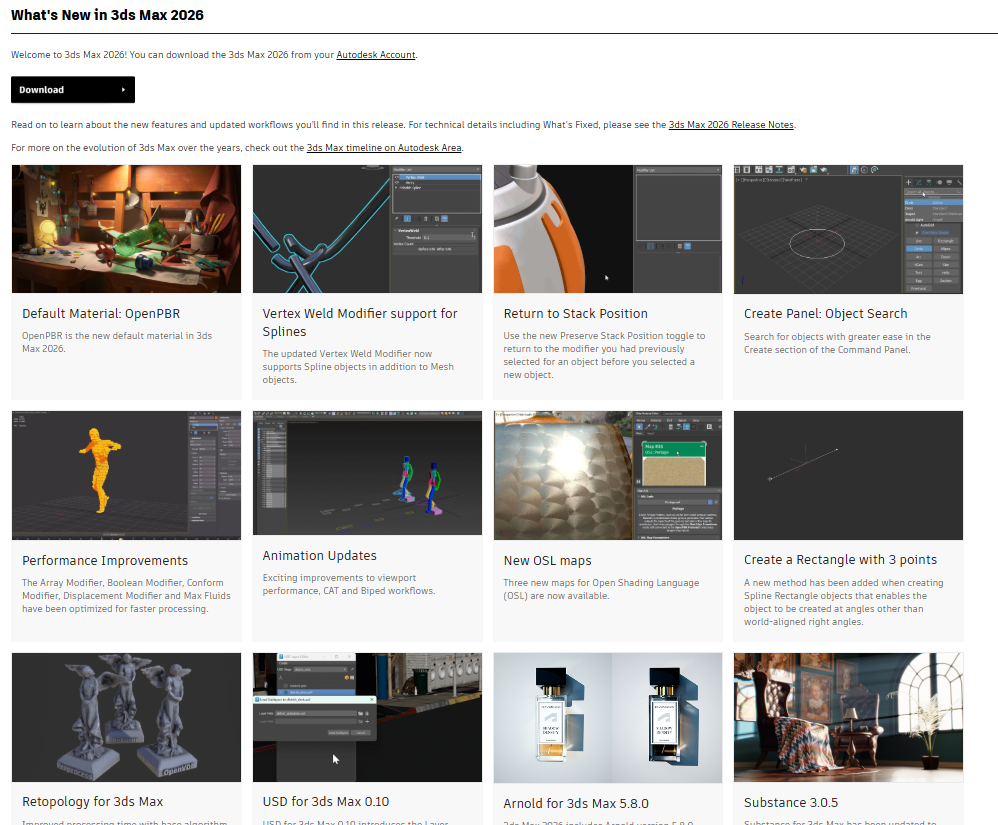Screen dimensions: 998x825
Task: Click text 'Search for objects with greater ease'
Action: click(x=823, y=336)
